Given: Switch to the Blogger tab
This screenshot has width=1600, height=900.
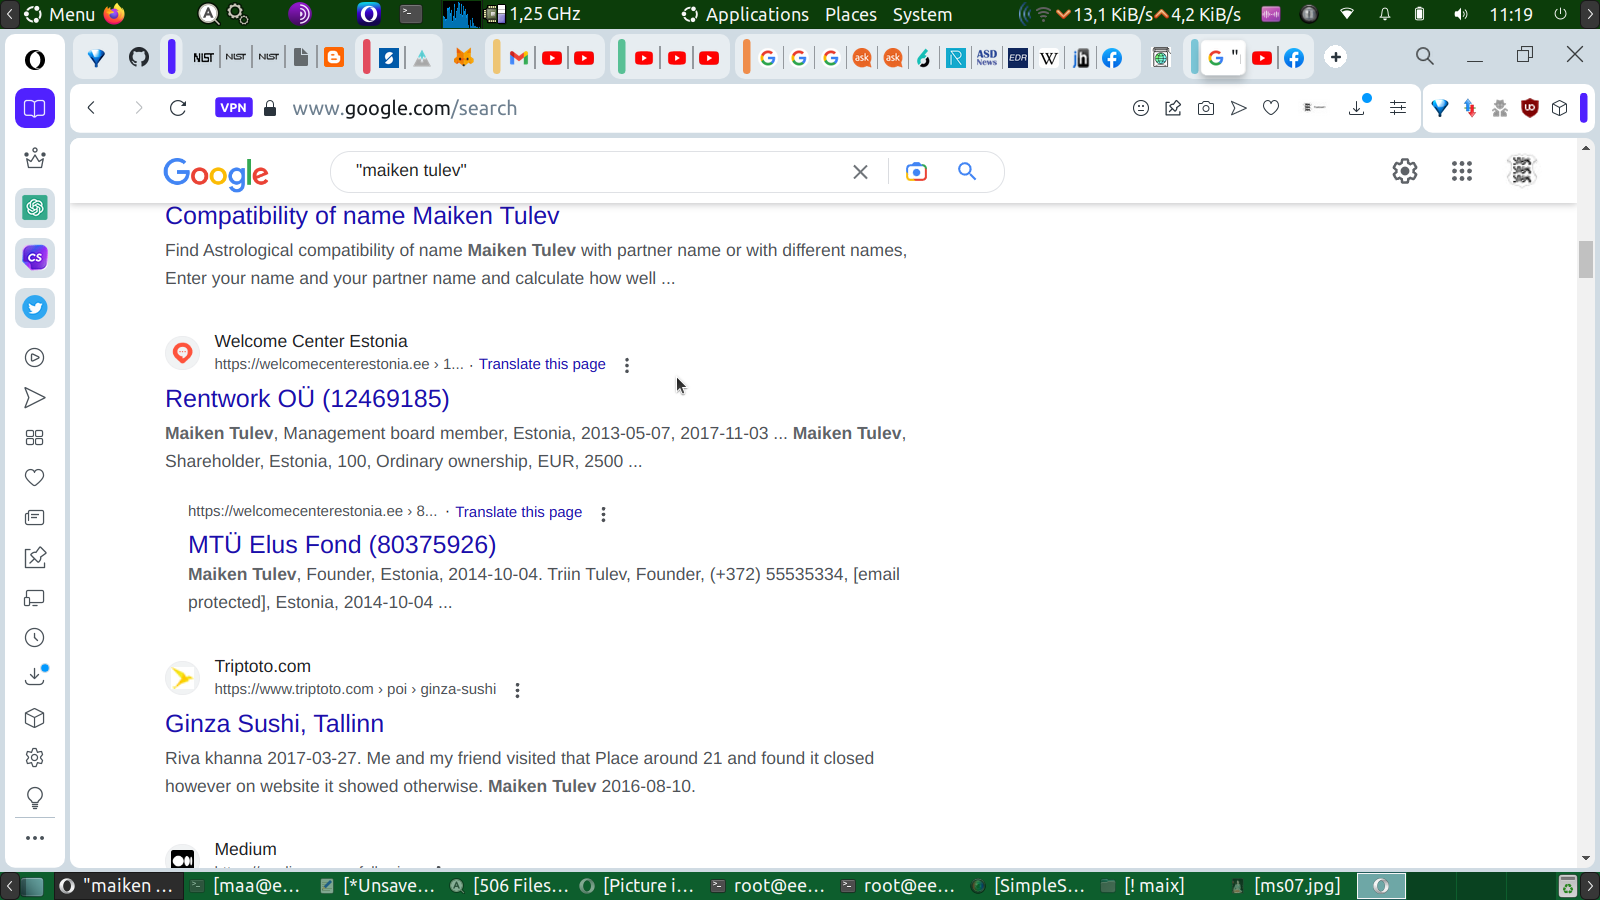Looking at the screenshot, I should 334,57.
